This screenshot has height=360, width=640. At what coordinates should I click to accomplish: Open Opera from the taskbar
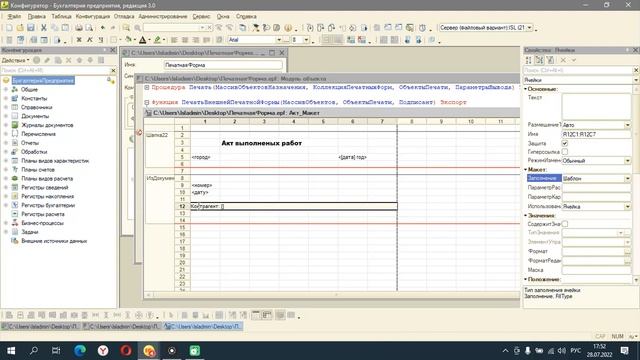coord(126,351)
